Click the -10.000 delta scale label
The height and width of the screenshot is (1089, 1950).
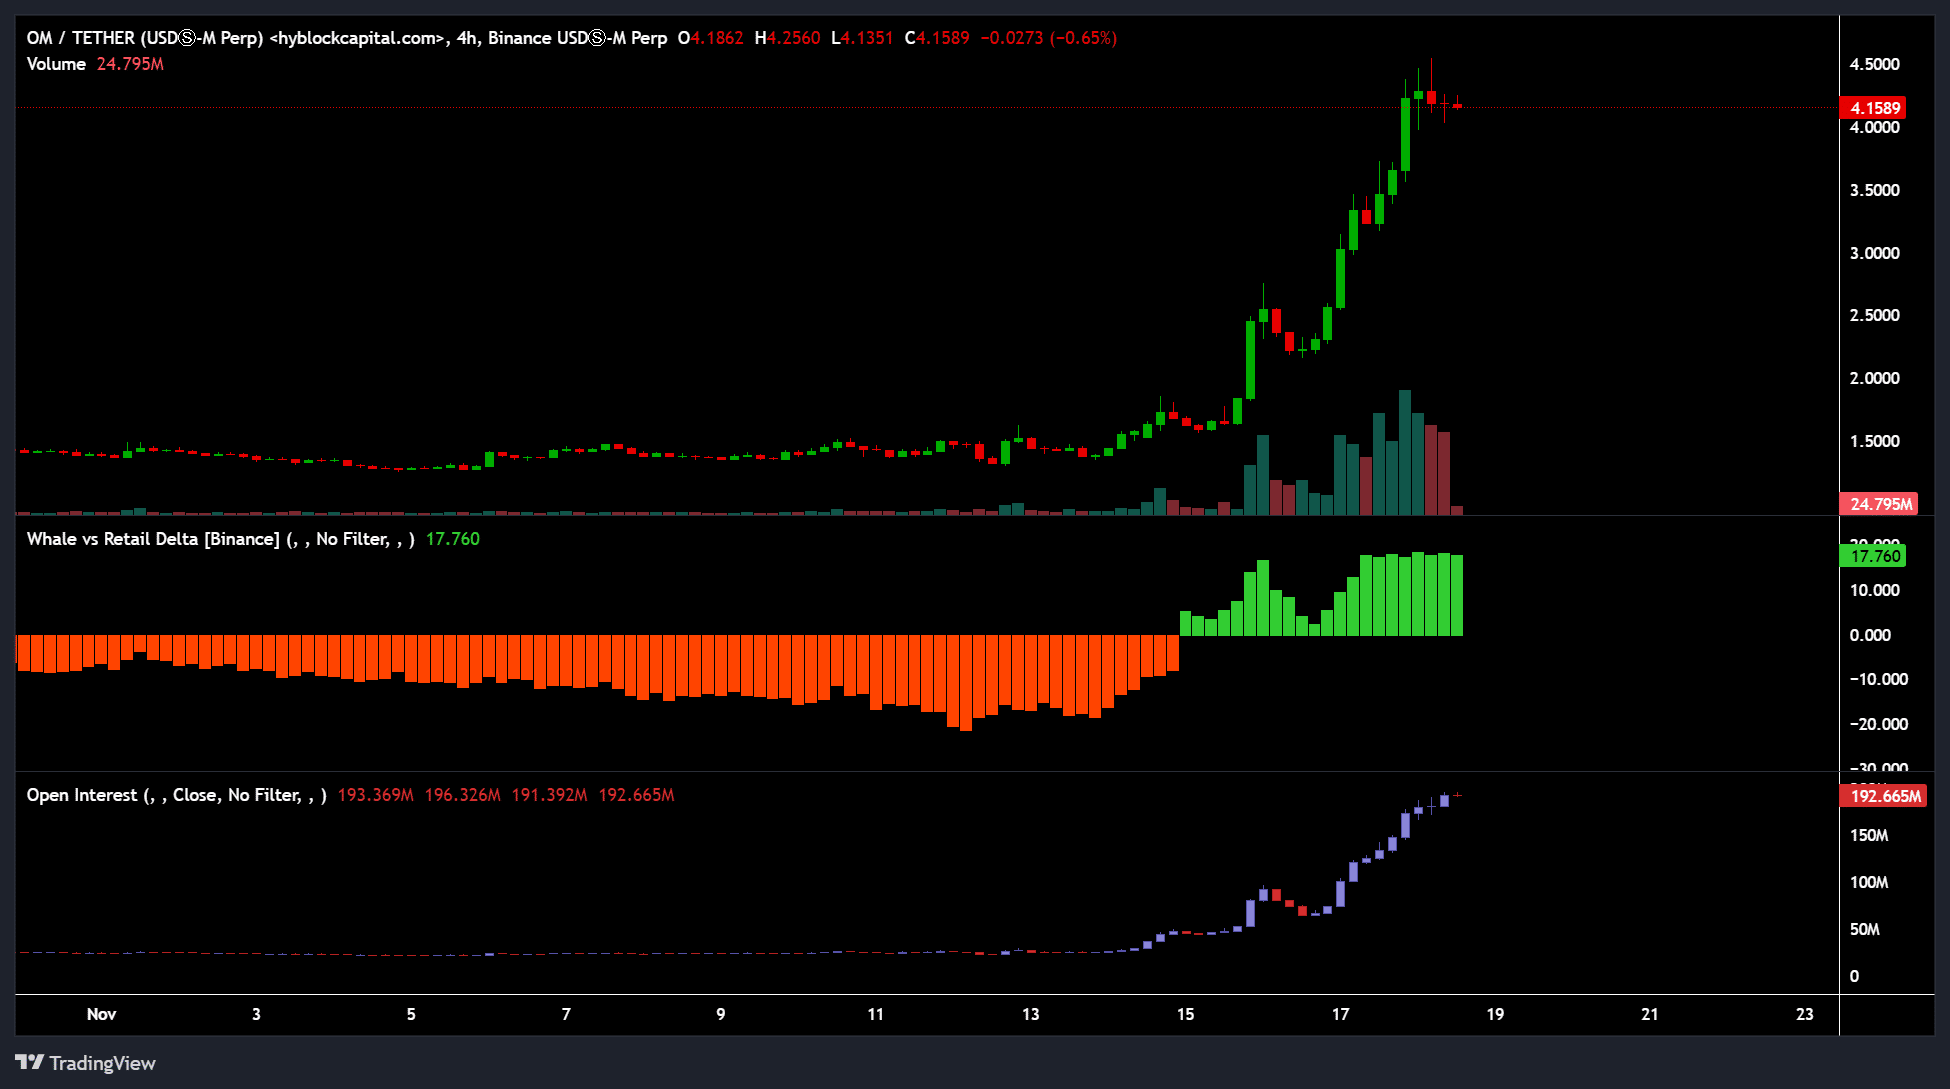[x=1878, y=679]
